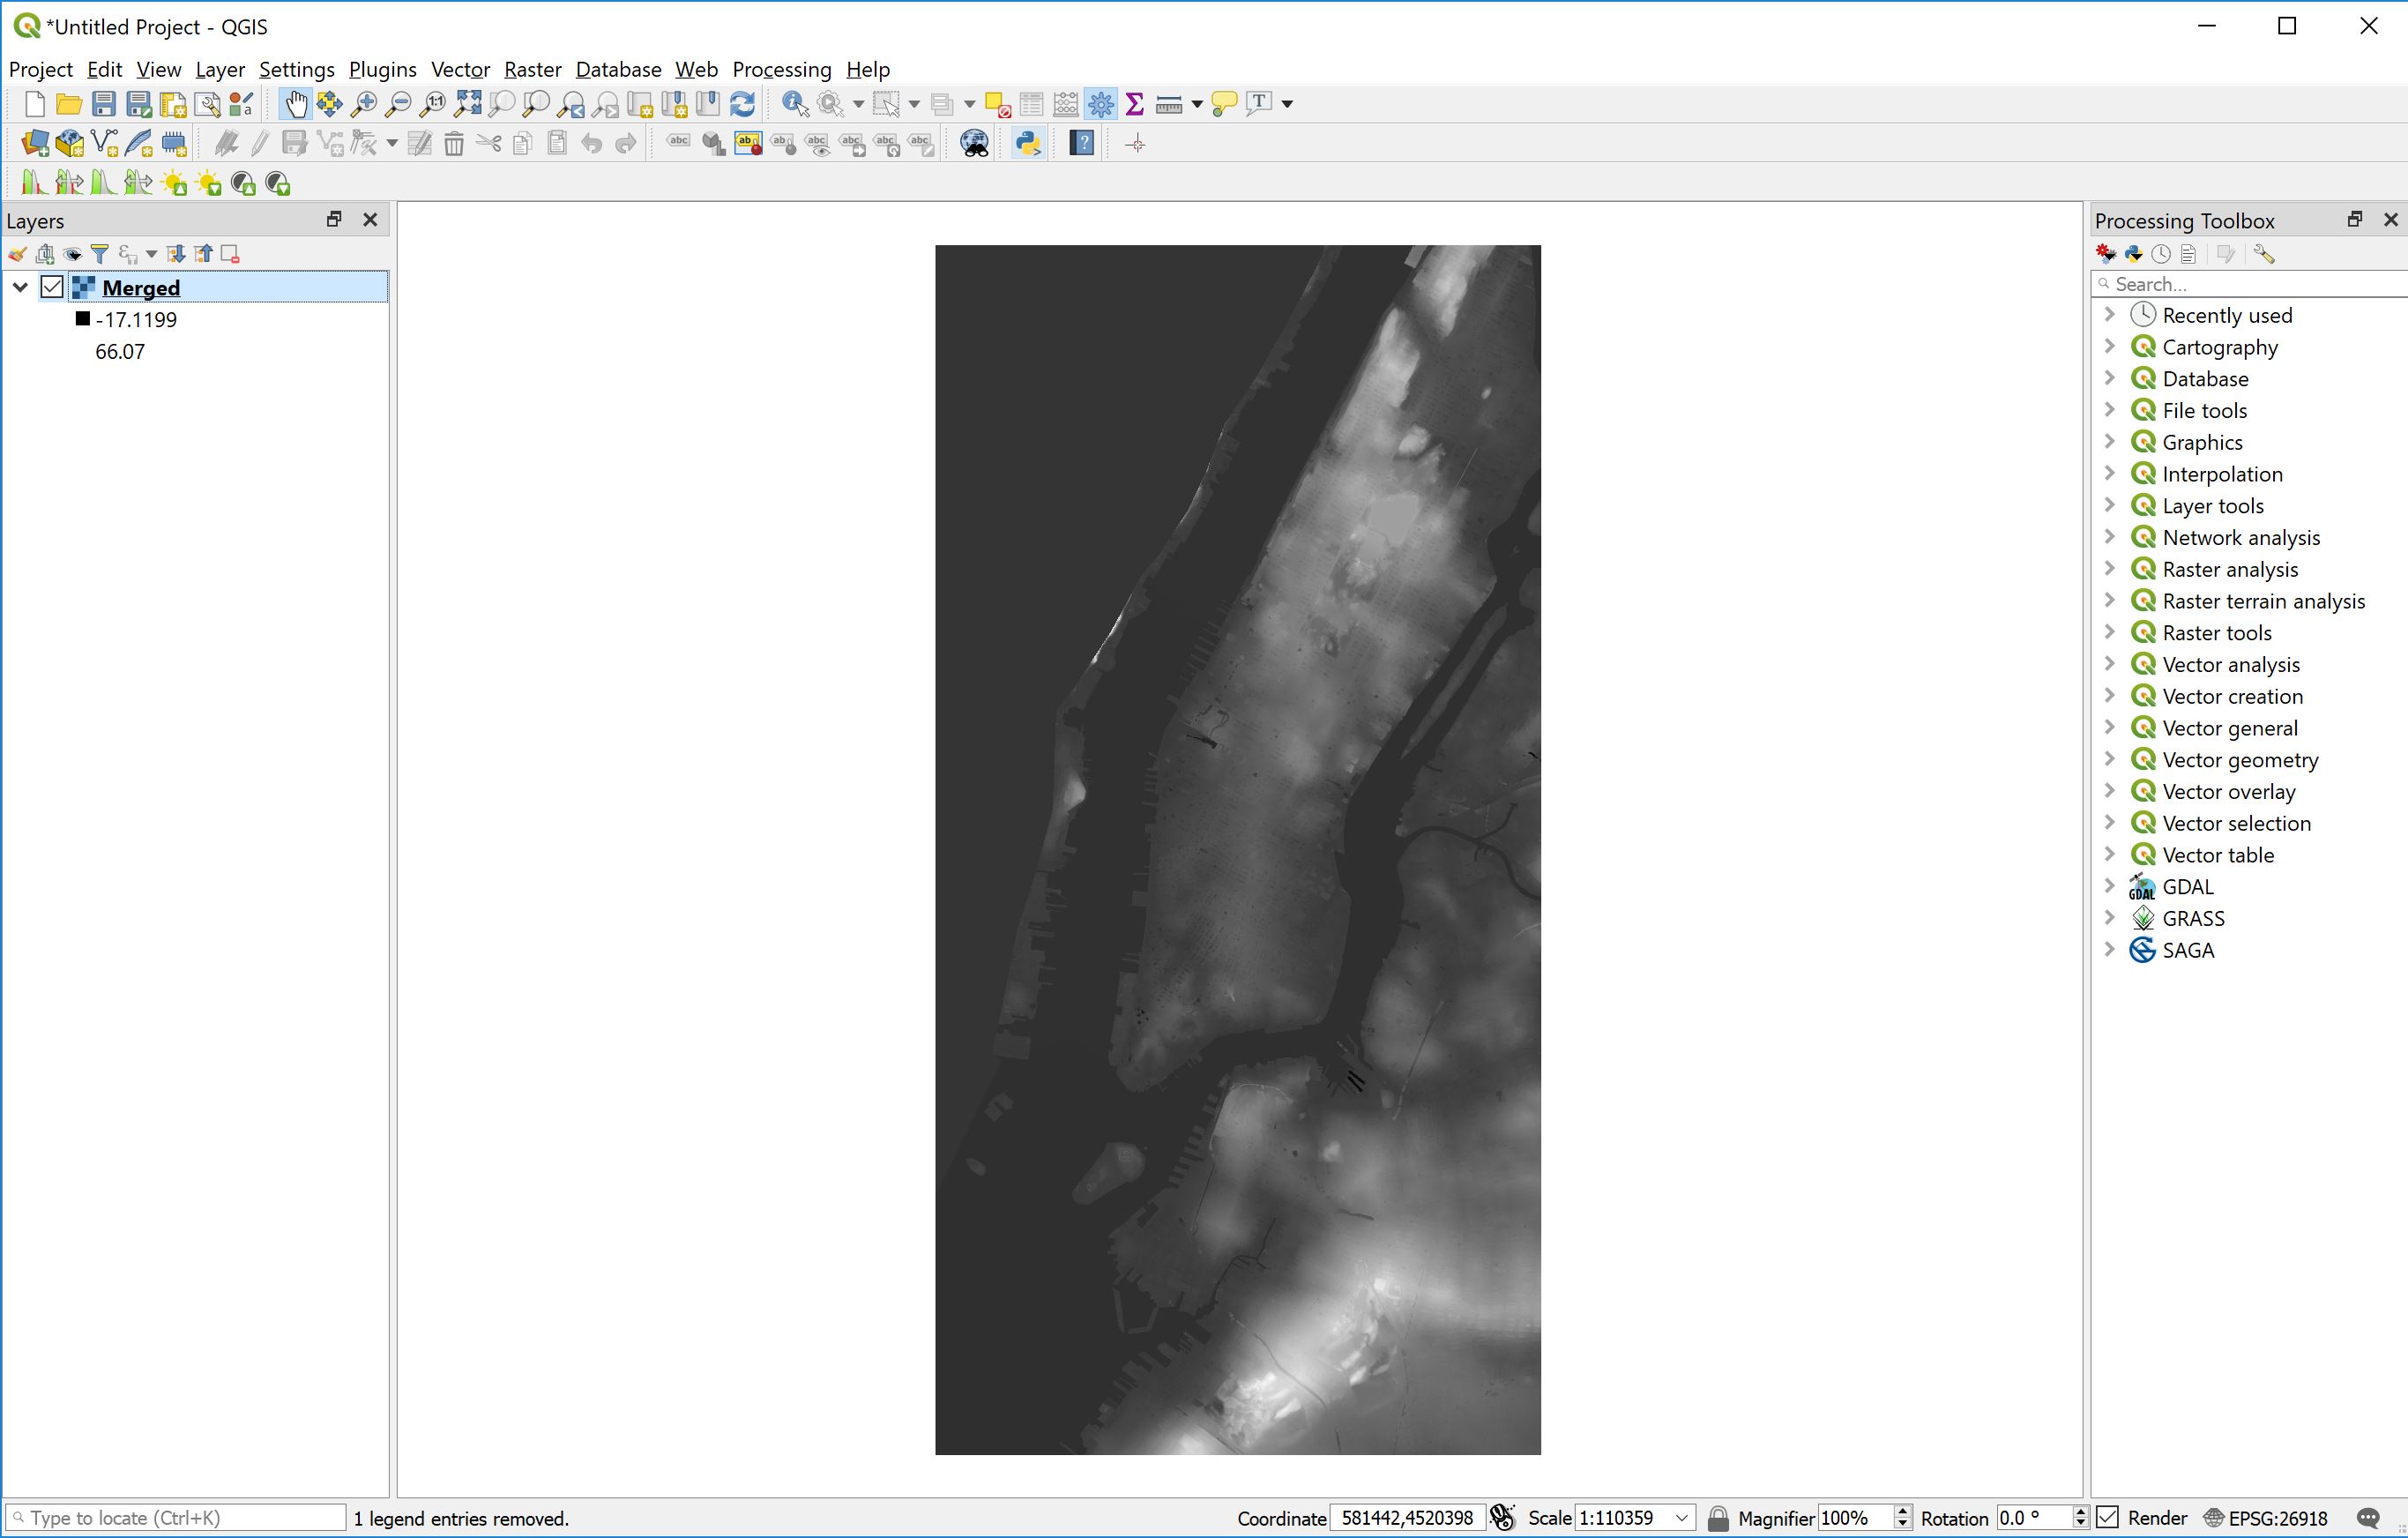Open the map Scale dropdown
The width and height of the screenshot is (2408, 1538).
pyautogui.click(x=1680, y=1517)
